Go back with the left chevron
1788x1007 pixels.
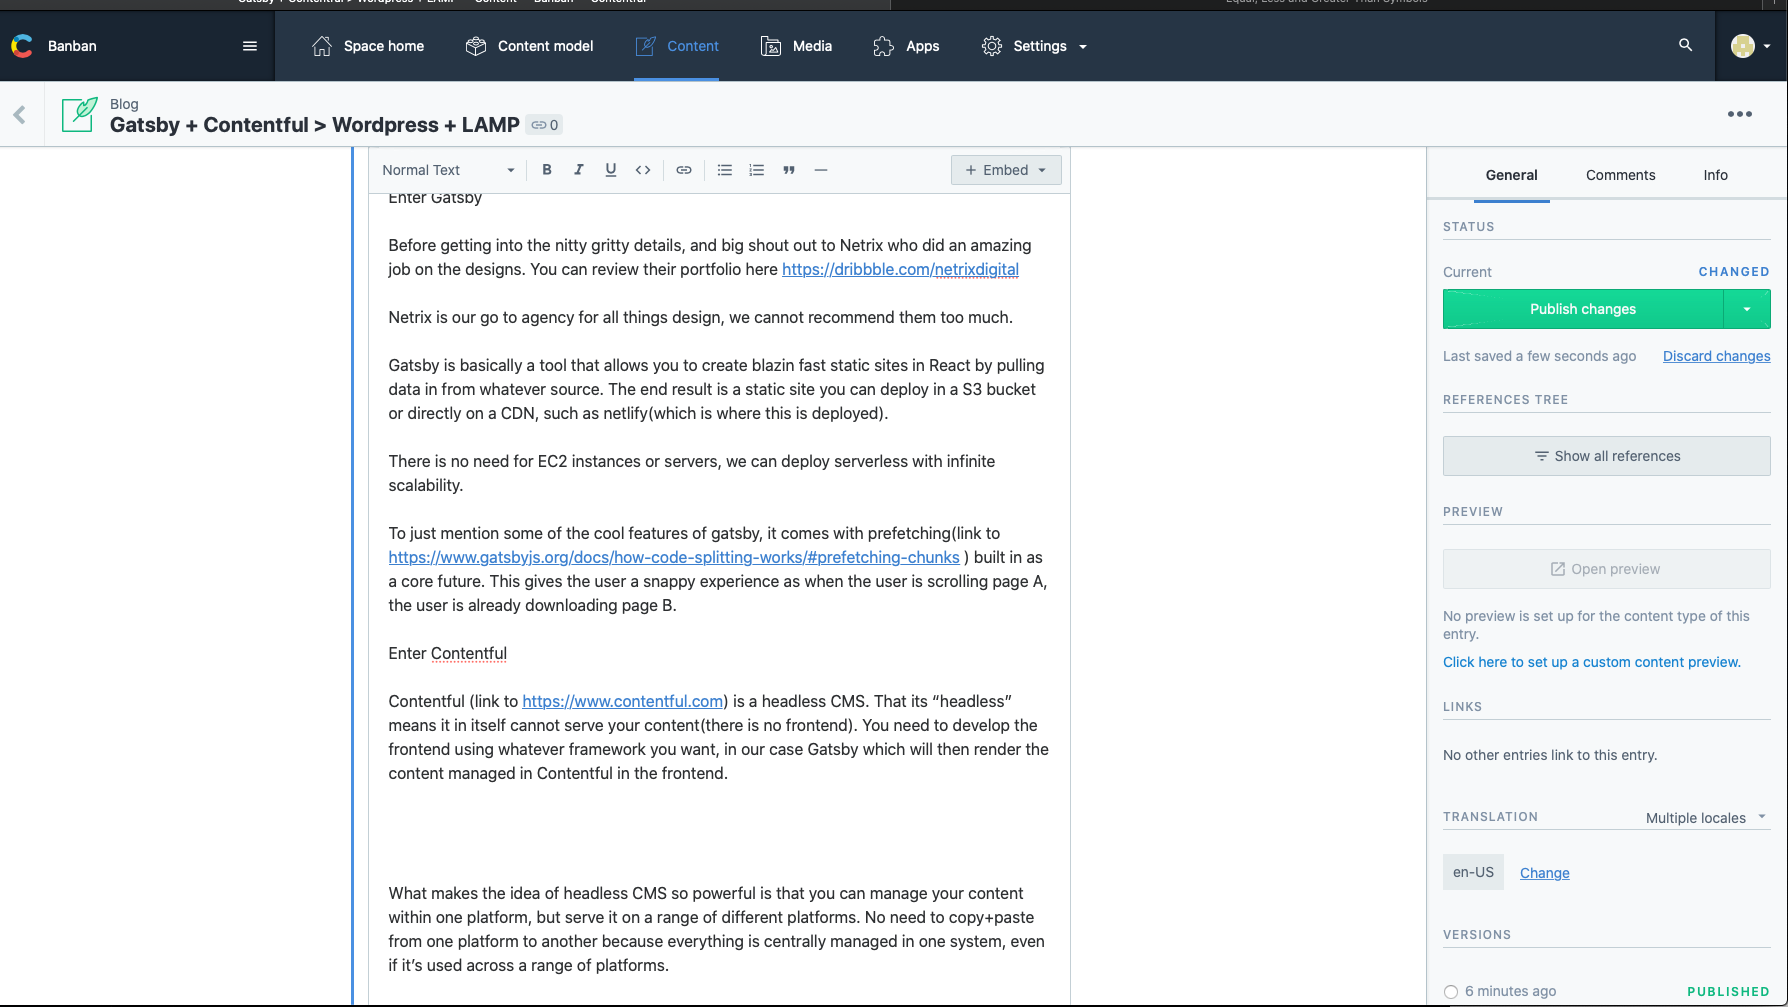[x=20, y=115]
